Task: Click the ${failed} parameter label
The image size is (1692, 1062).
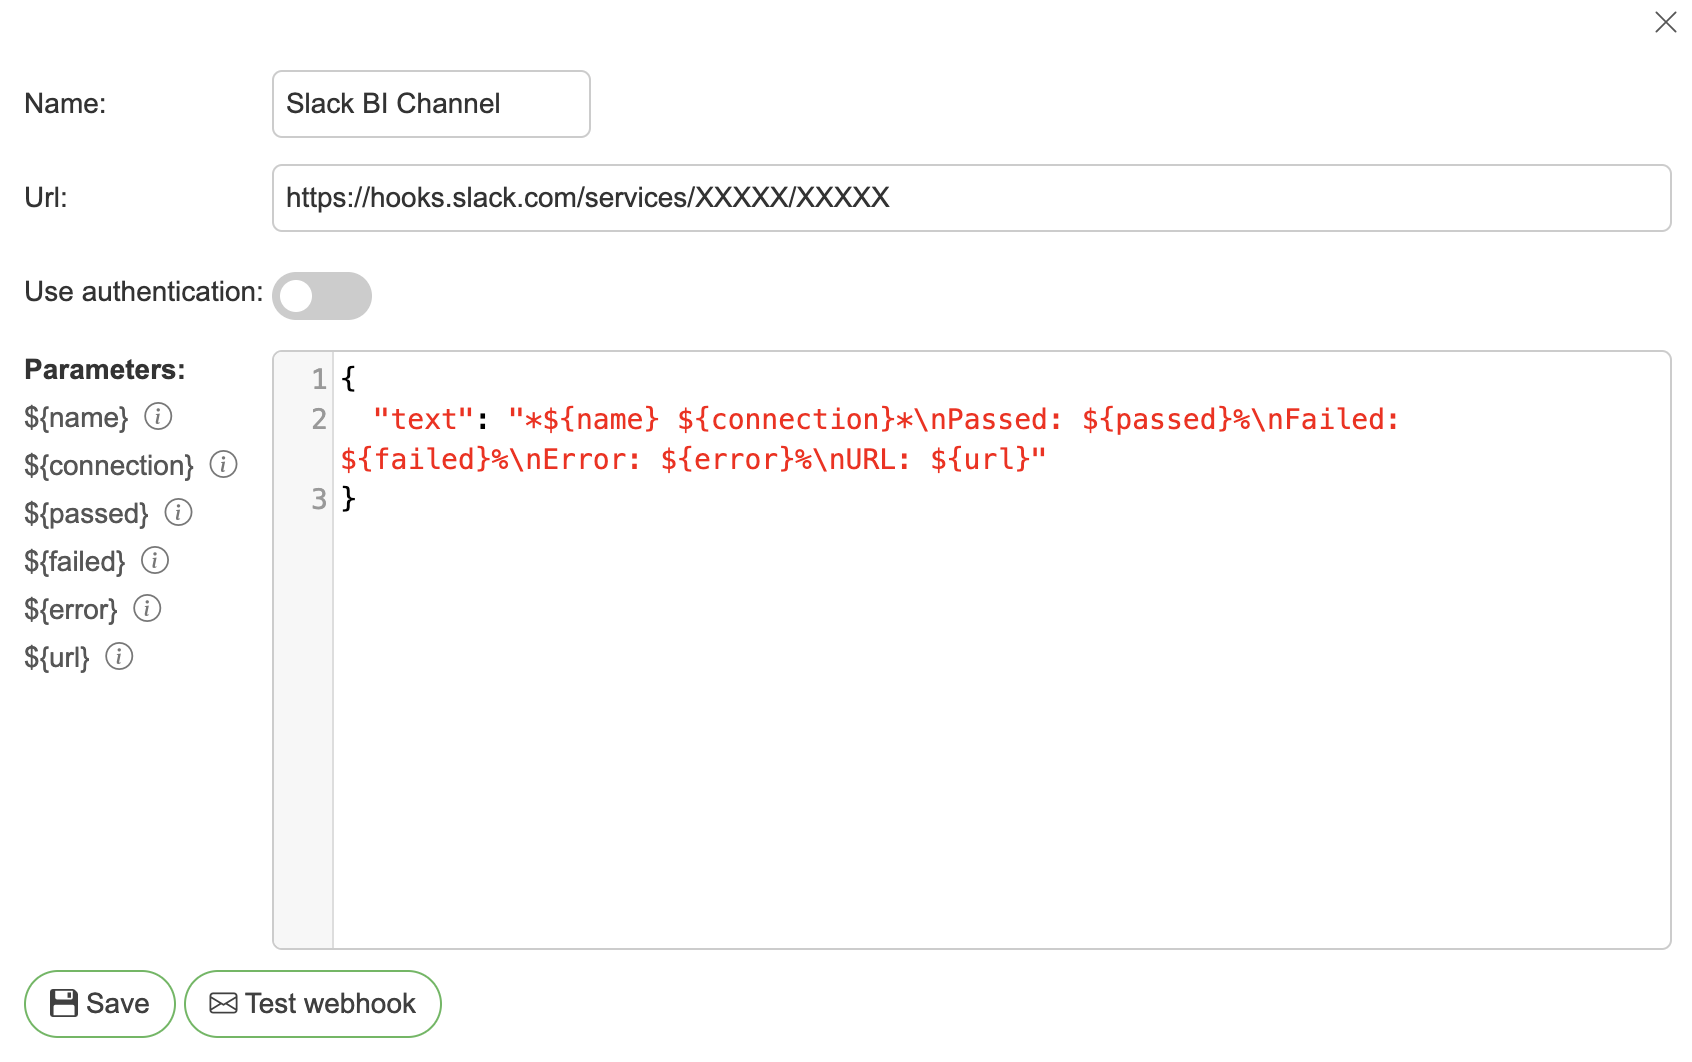Action: point(75,561)
